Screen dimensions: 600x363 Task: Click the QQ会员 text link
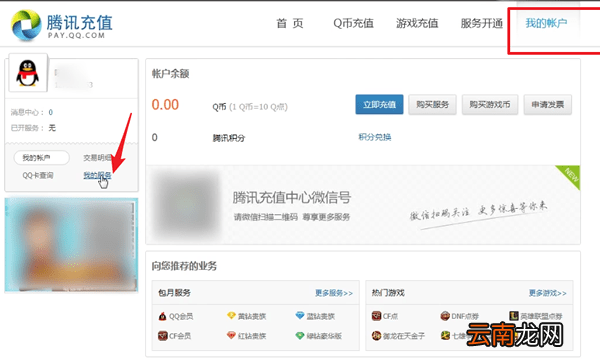click(x=181, y=316)
